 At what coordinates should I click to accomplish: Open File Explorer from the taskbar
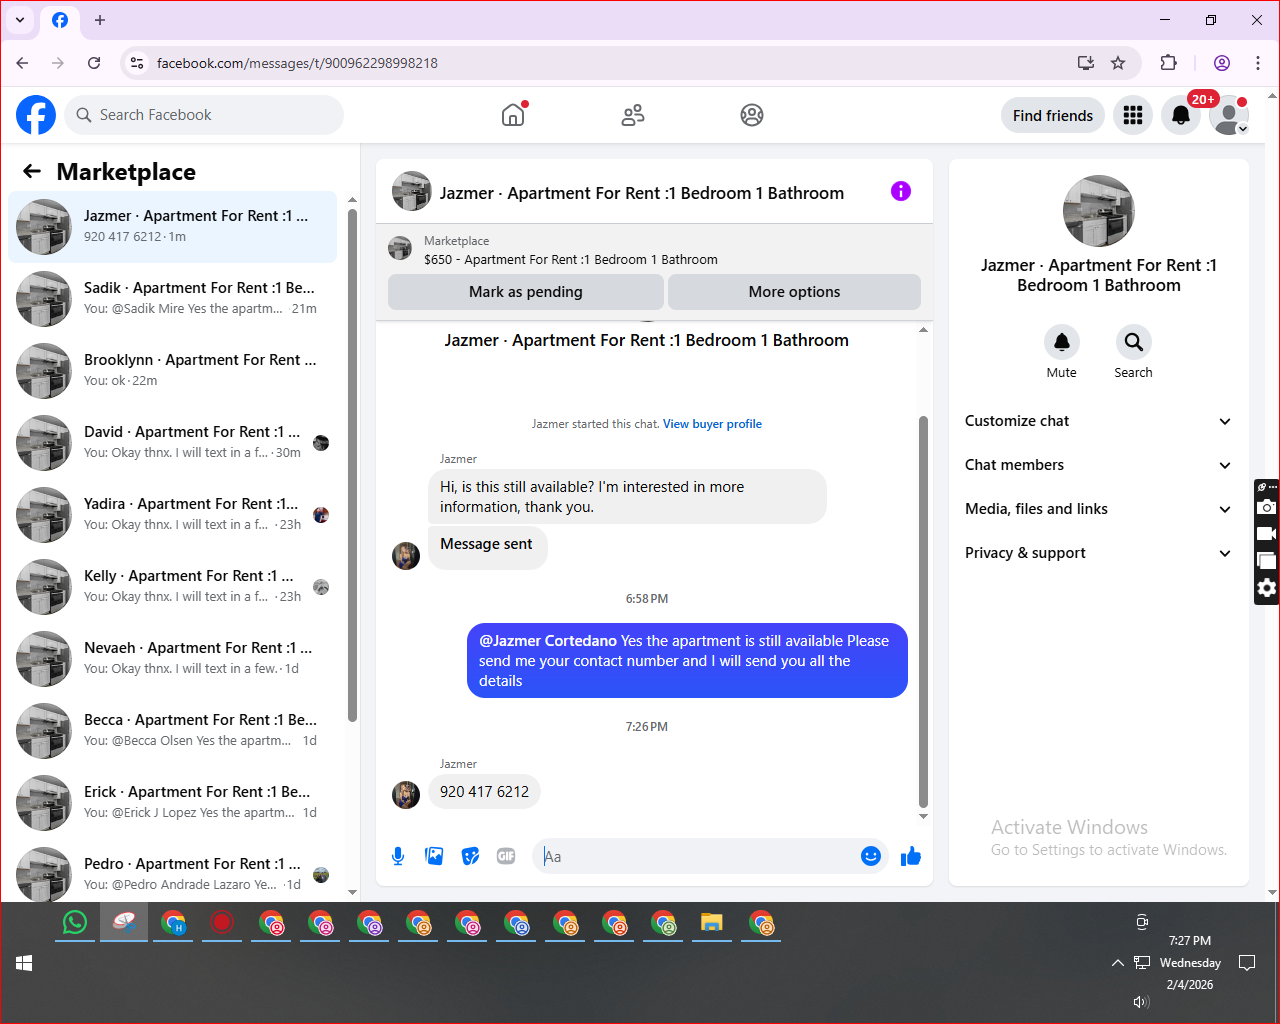pyautogui.click(x=712, y=922)
